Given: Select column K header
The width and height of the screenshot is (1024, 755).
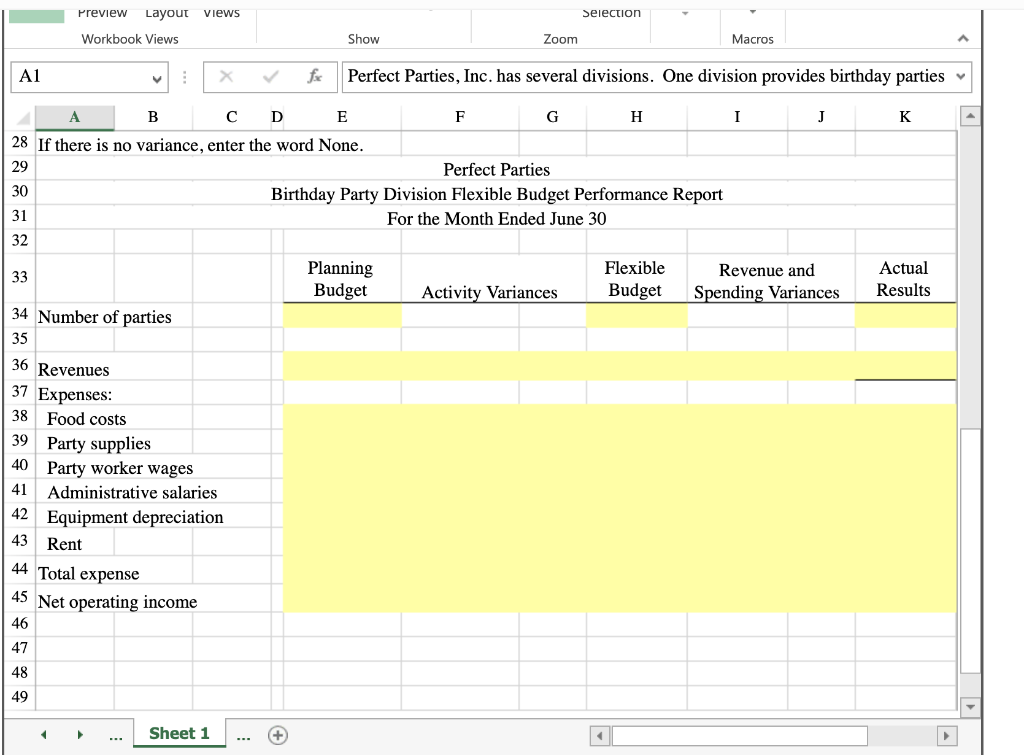Looking at the screenshot, I should click(x=905, y=117).
